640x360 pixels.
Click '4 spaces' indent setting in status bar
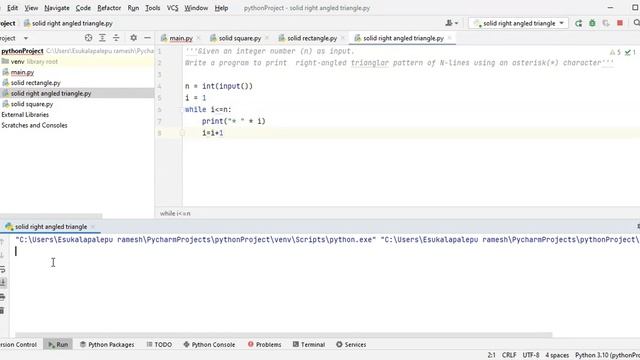click(557, 355)
